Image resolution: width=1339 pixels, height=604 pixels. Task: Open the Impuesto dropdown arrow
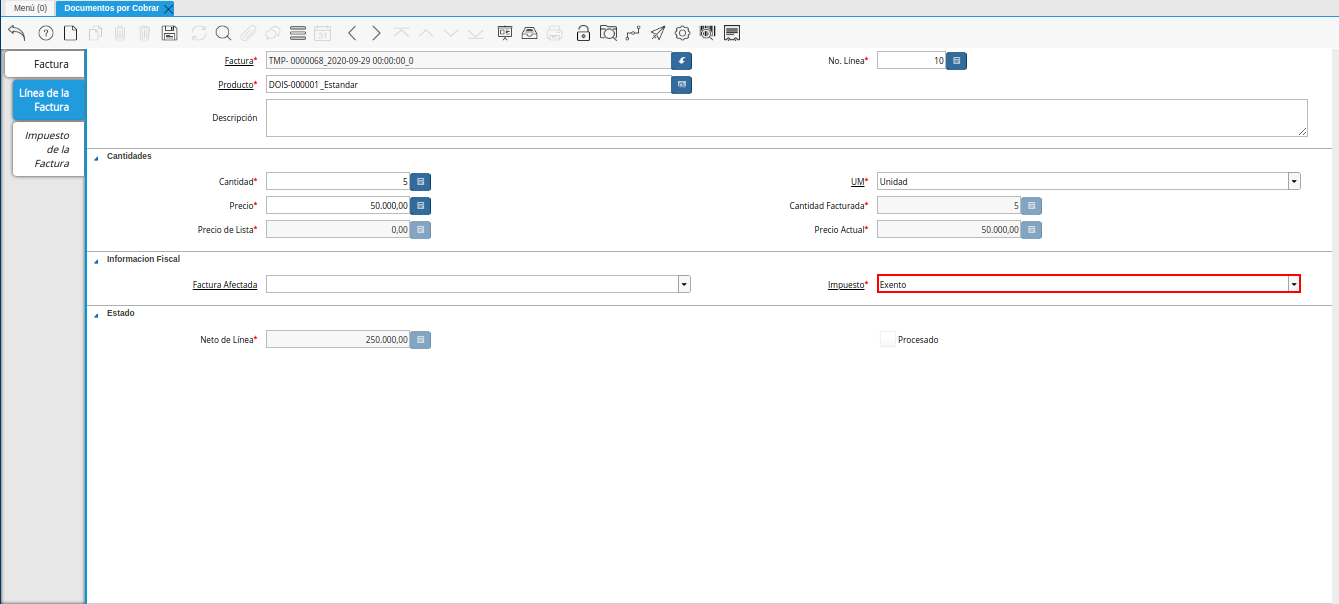pos(1294,285)
